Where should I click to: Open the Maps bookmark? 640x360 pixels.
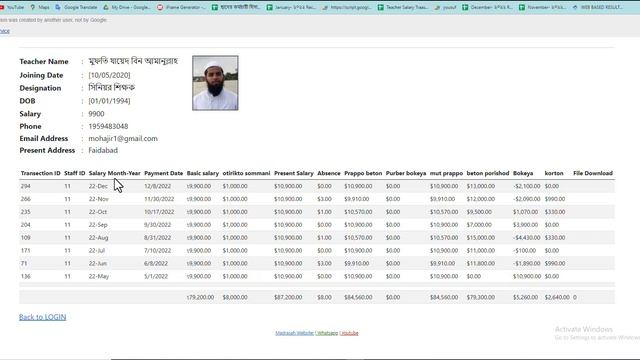[x=40, y=7]
